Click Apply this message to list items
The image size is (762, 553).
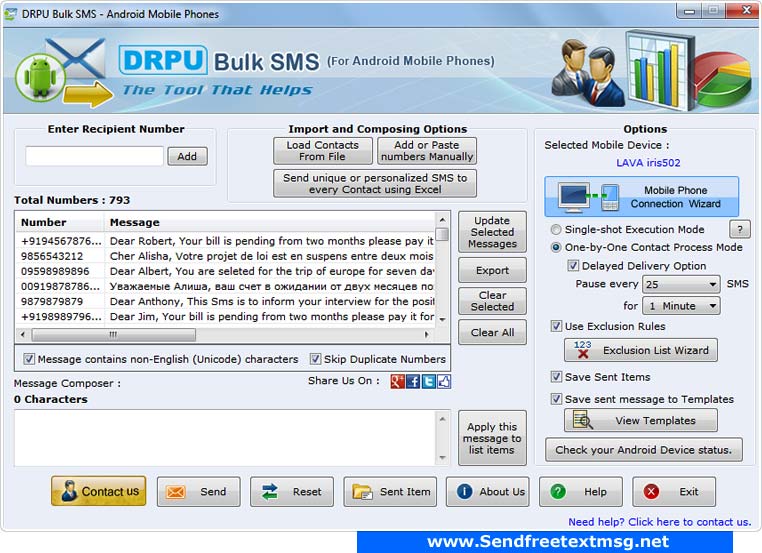click(492, 438)
